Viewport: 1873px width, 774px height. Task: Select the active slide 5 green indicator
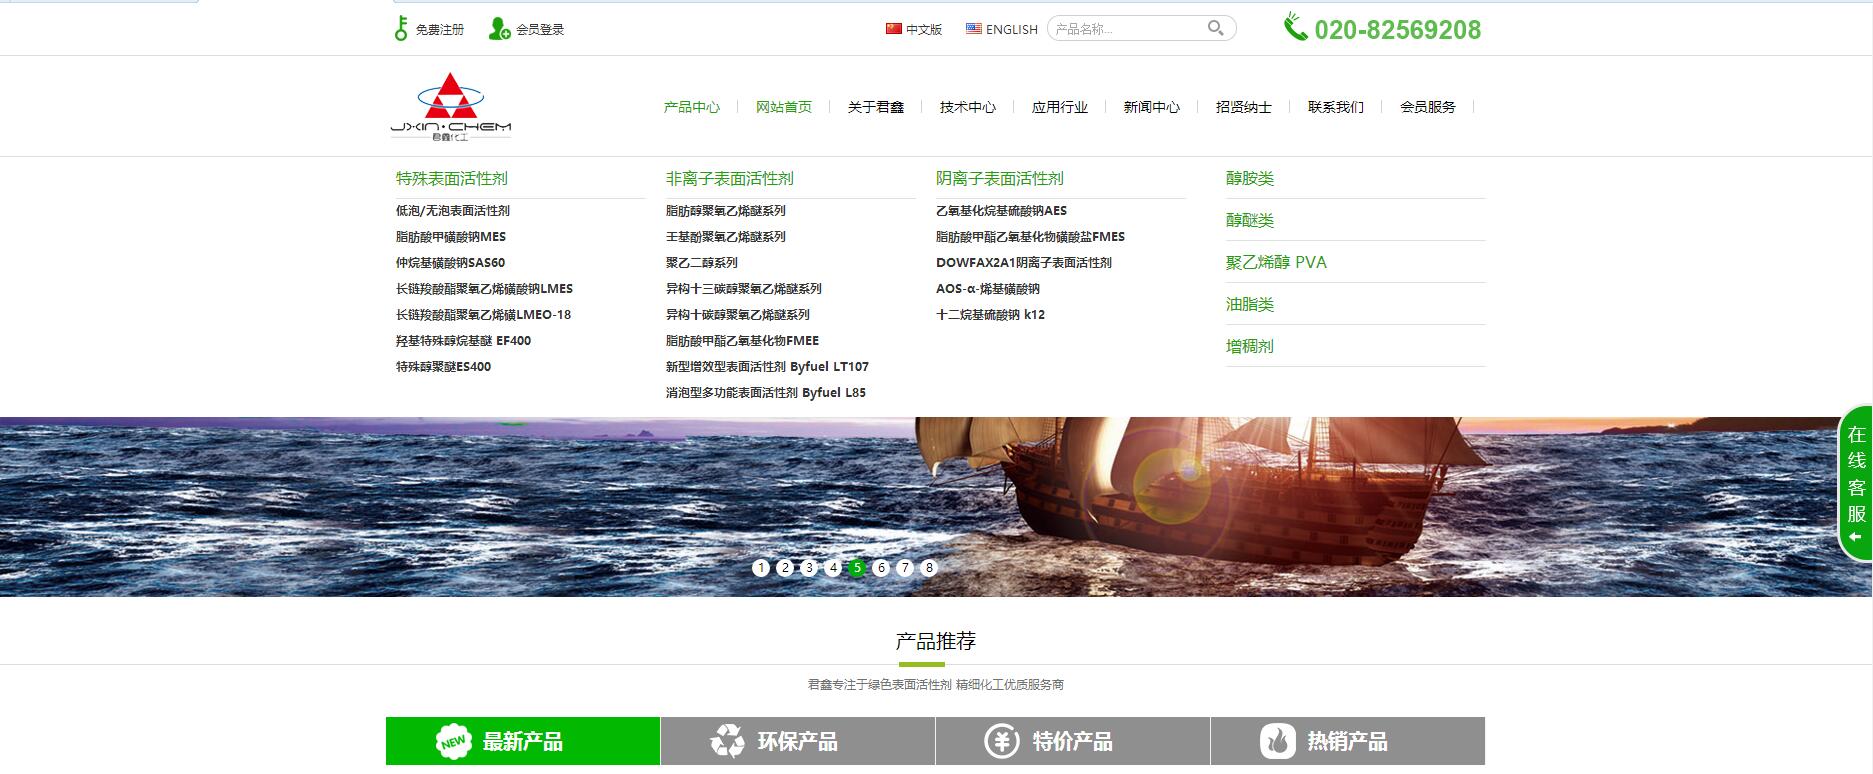click(x=857, y=568)
